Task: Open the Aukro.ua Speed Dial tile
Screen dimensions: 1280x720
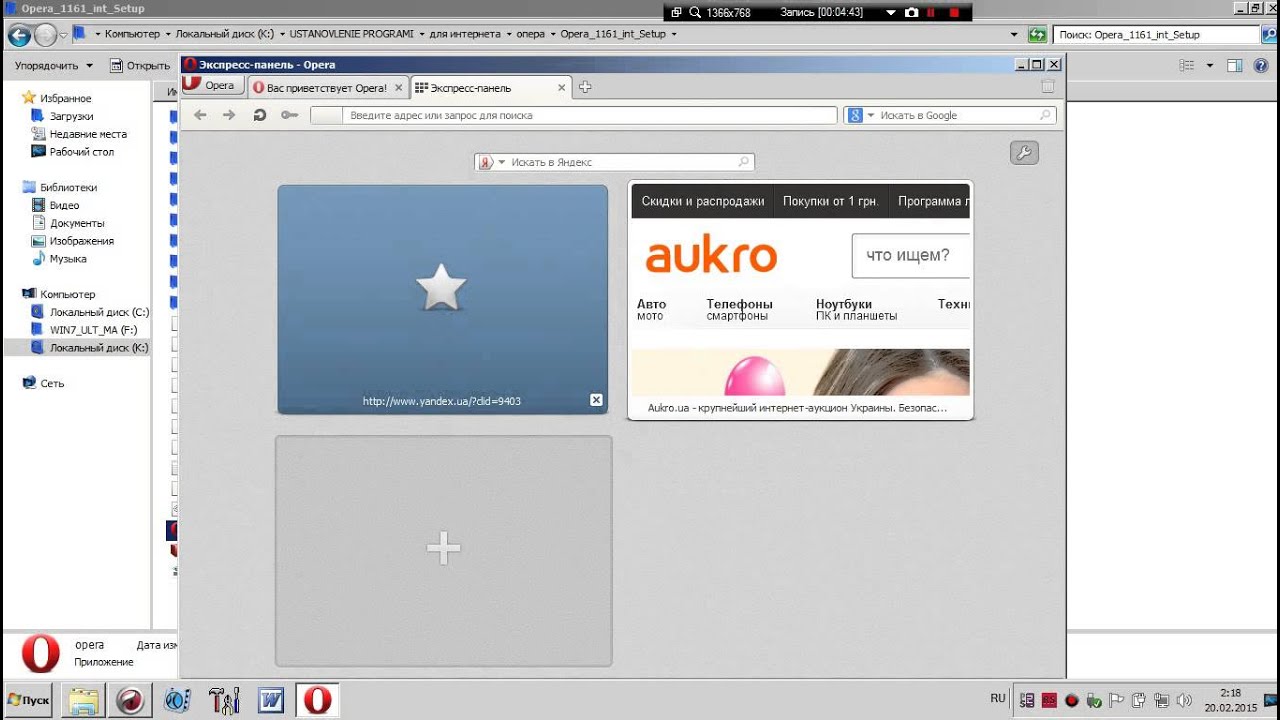Action: tap(800, 300)
